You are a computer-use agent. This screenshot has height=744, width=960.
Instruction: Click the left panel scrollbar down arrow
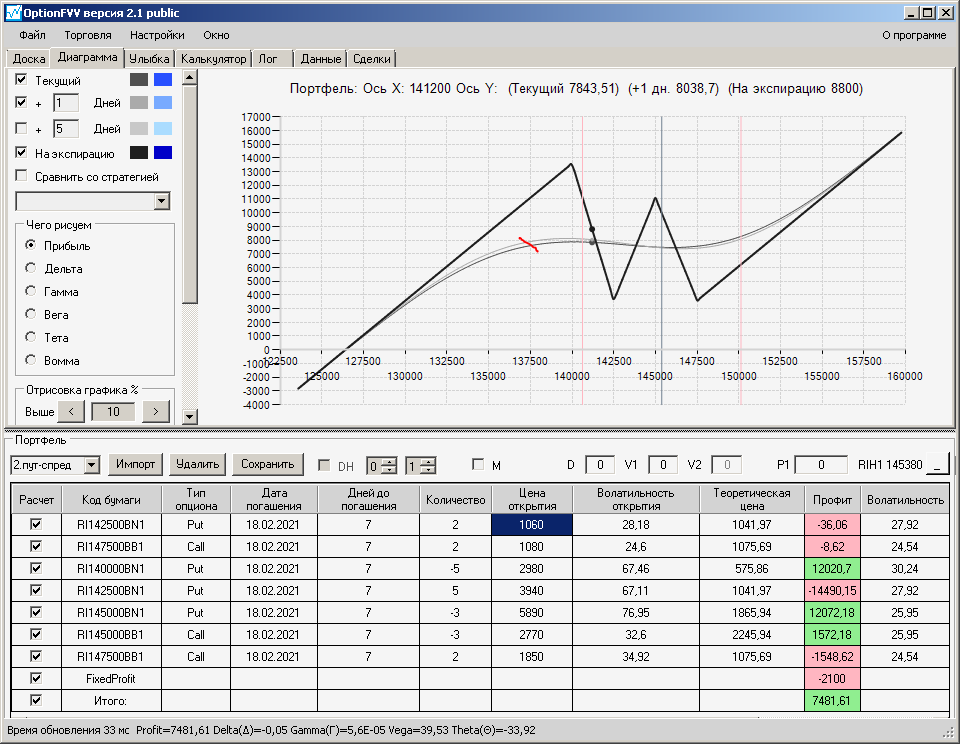pos(190,416)
